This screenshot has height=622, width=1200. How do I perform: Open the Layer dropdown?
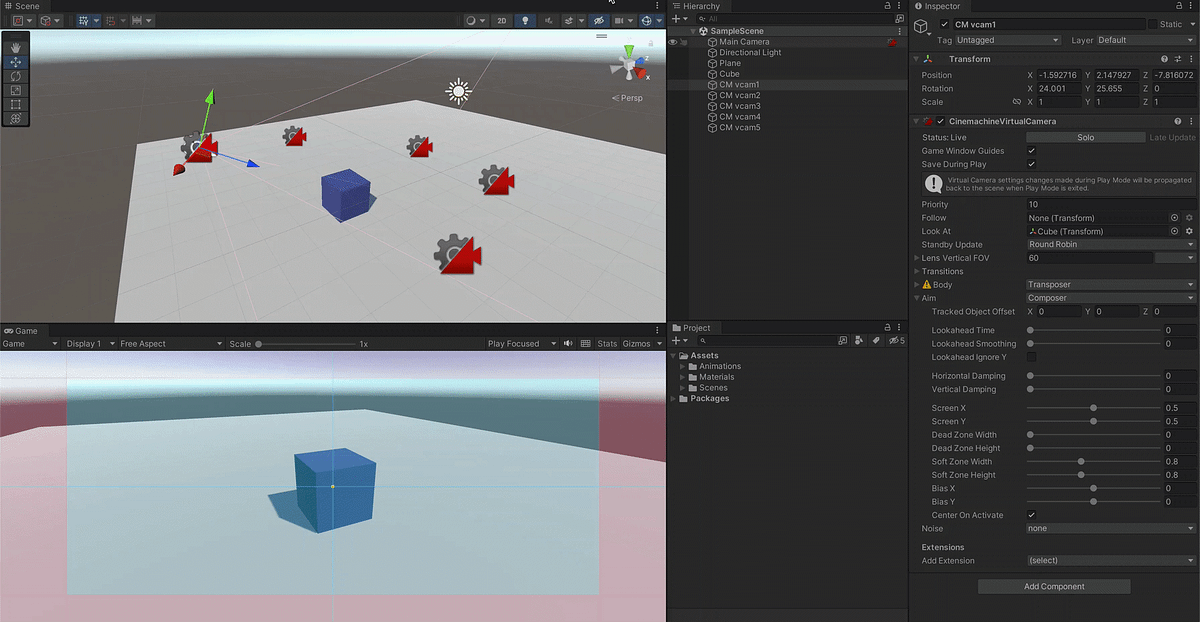pos(1146,40)
